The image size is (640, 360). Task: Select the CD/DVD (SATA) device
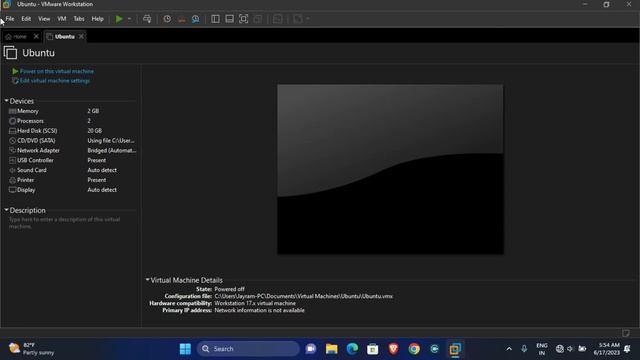(x=72, y=140)
